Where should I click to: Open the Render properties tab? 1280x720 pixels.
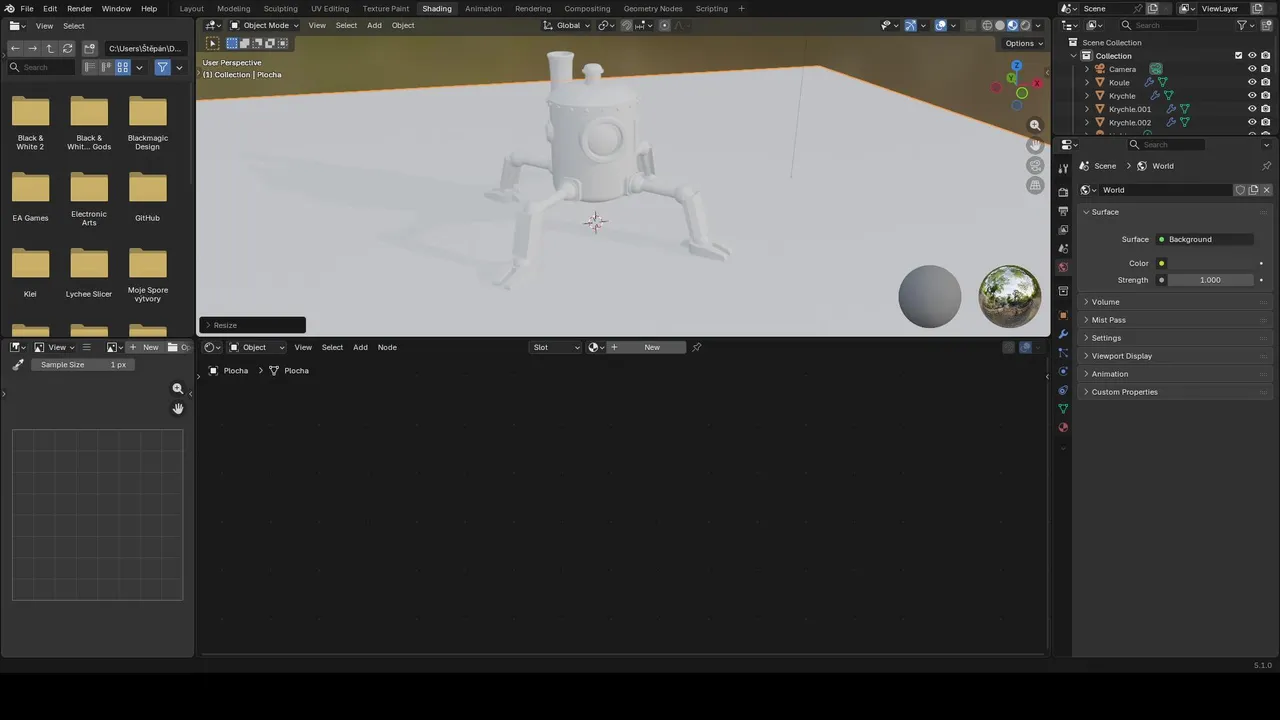pyautogui.click(x=1063, y=192)
